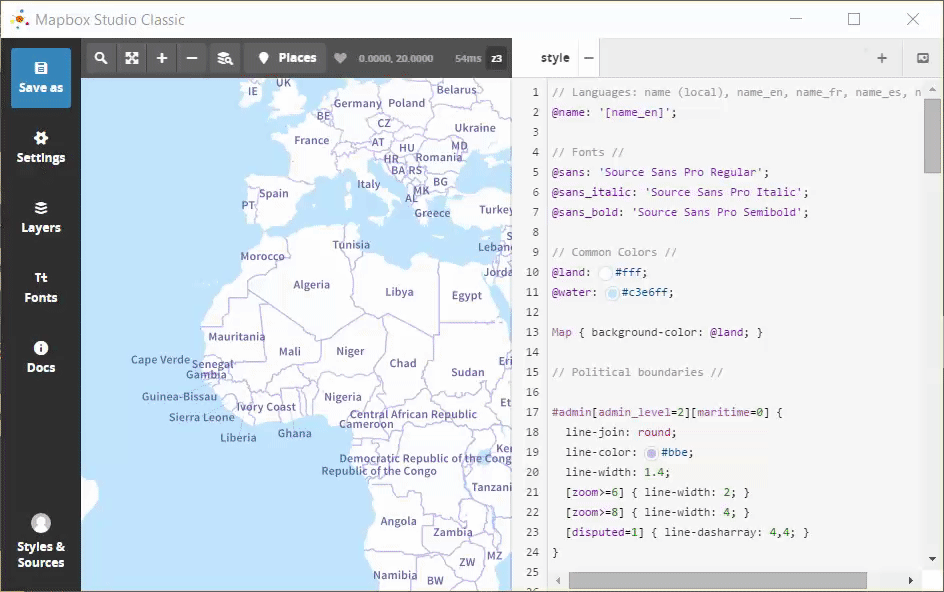Click the scroll left arrow in editor
Viewport: 944px width, 592px height.
pos(558,581)
